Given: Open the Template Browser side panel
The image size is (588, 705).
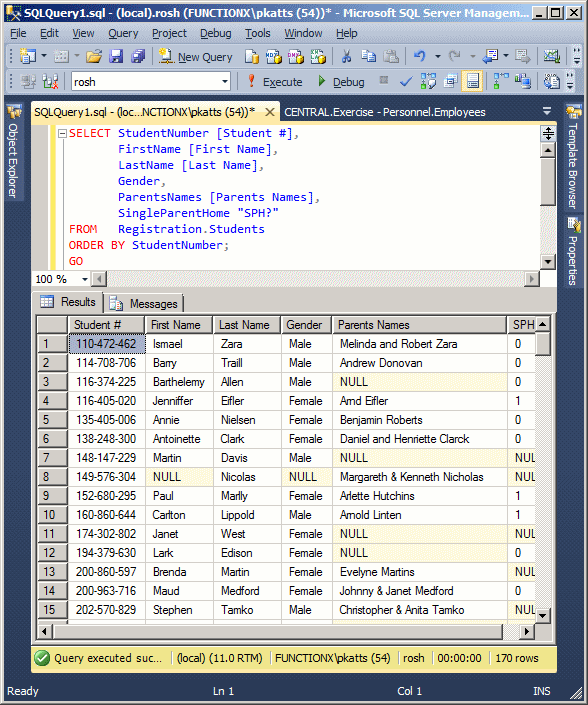Looking at the screenshot, I should [x=573, y=157].
